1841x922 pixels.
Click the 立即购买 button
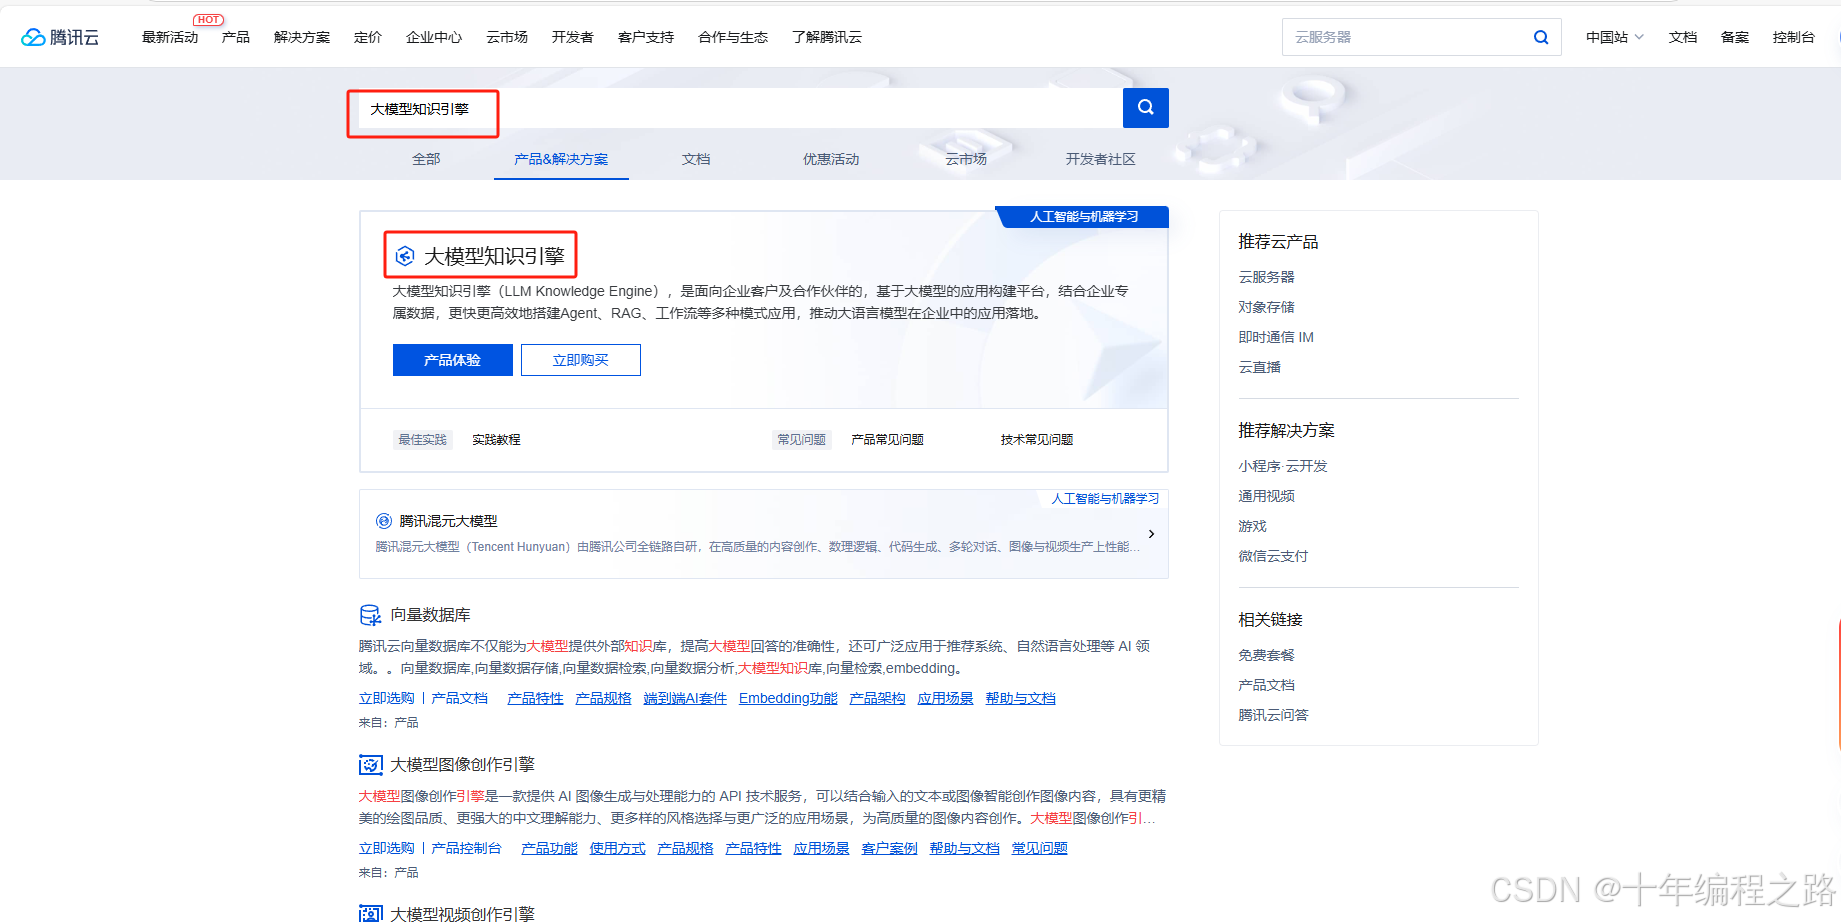(581, 360)
